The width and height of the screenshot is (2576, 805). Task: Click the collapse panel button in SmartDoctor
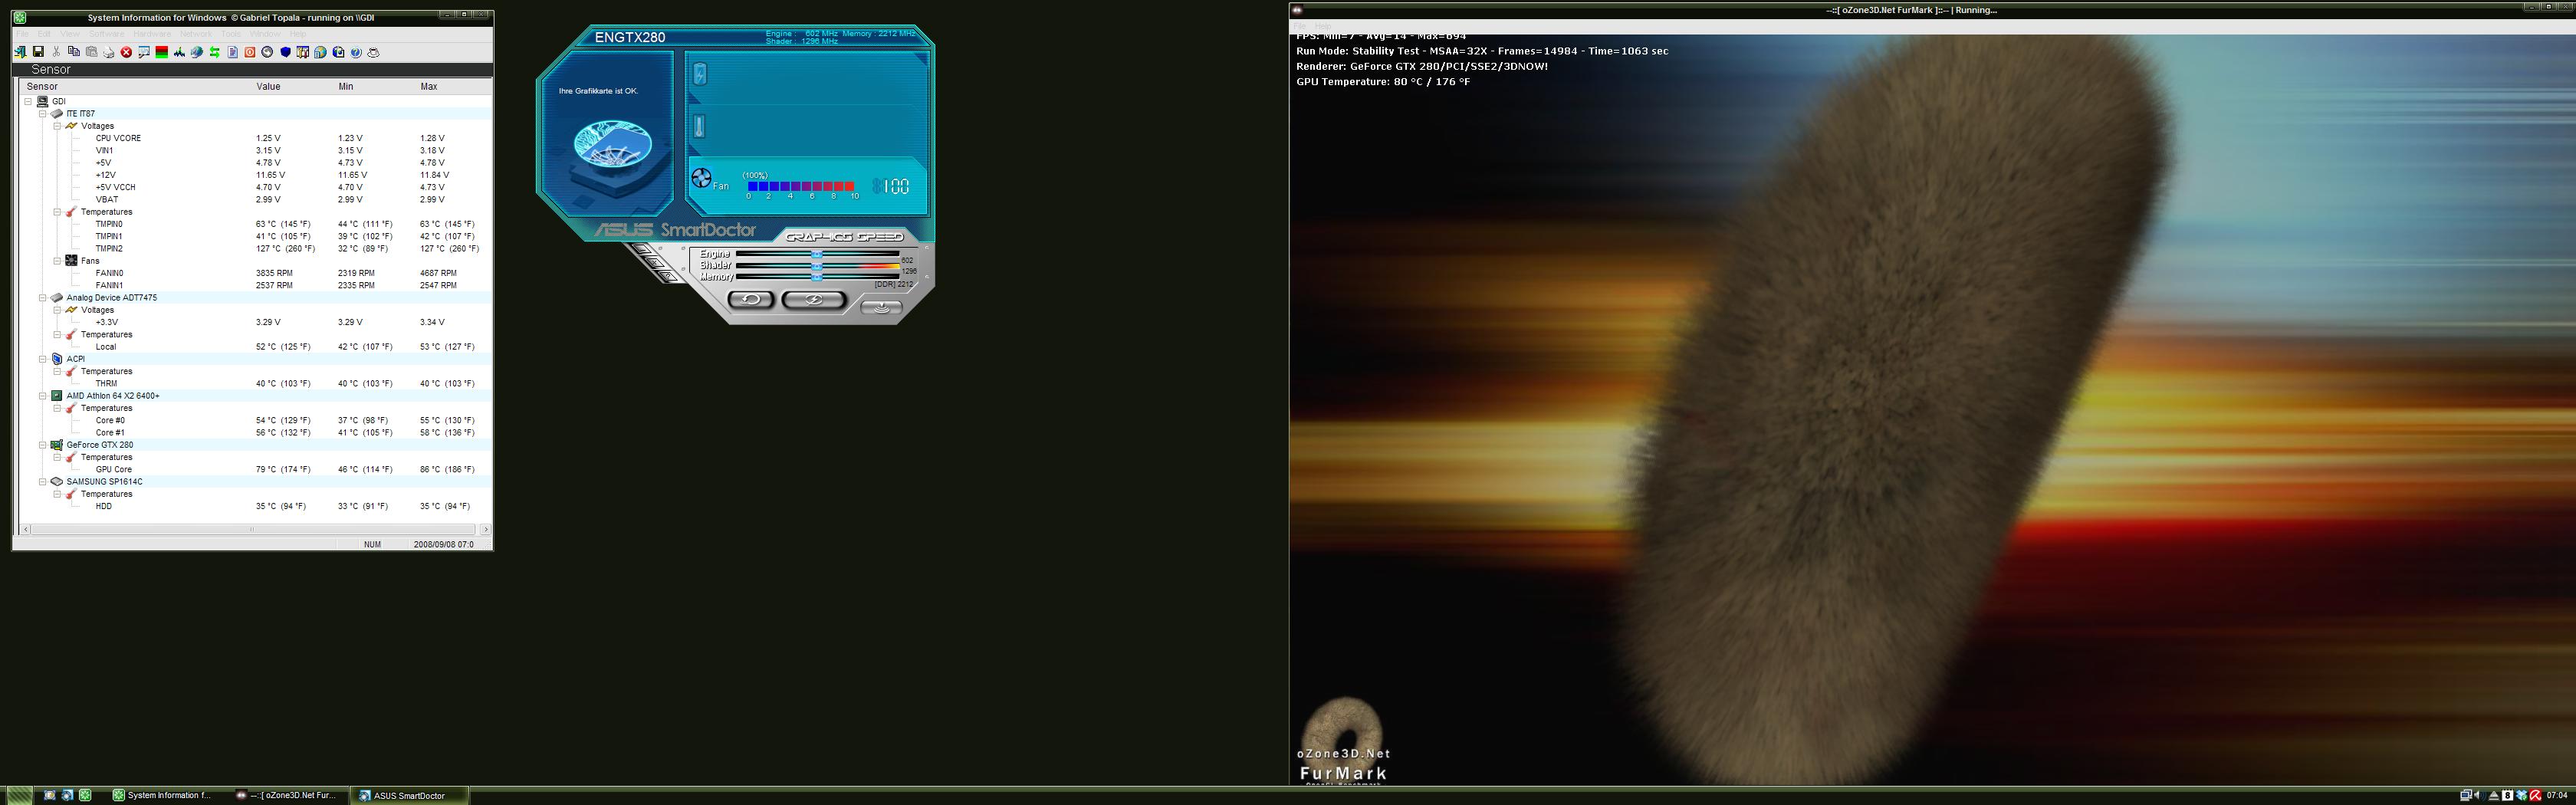point(881,308)
